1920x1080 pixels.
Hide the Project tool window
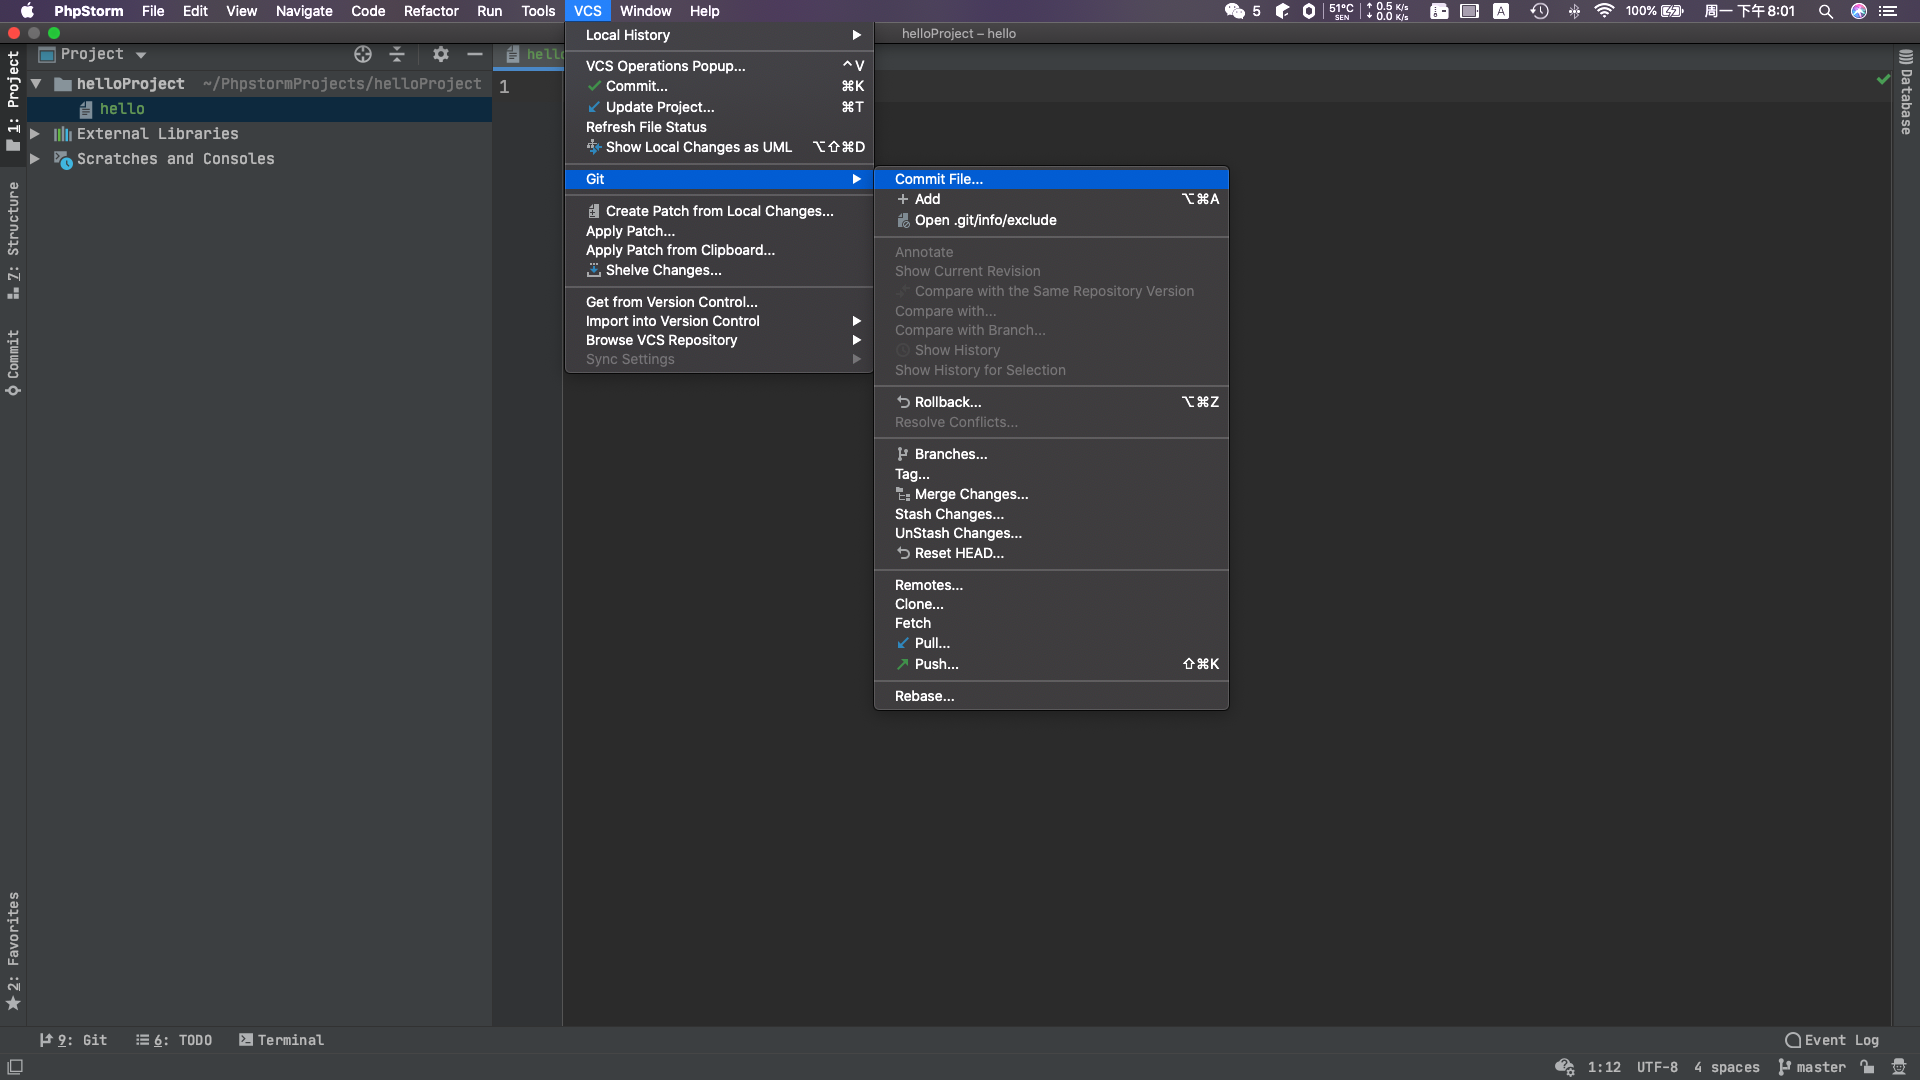tap(475, 54)
